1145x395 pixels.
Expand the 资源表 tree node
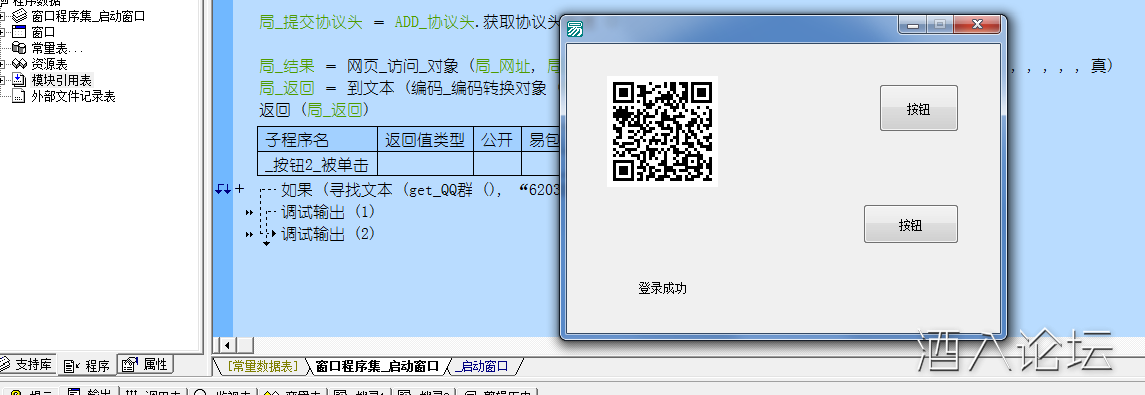tap(2, 64)
